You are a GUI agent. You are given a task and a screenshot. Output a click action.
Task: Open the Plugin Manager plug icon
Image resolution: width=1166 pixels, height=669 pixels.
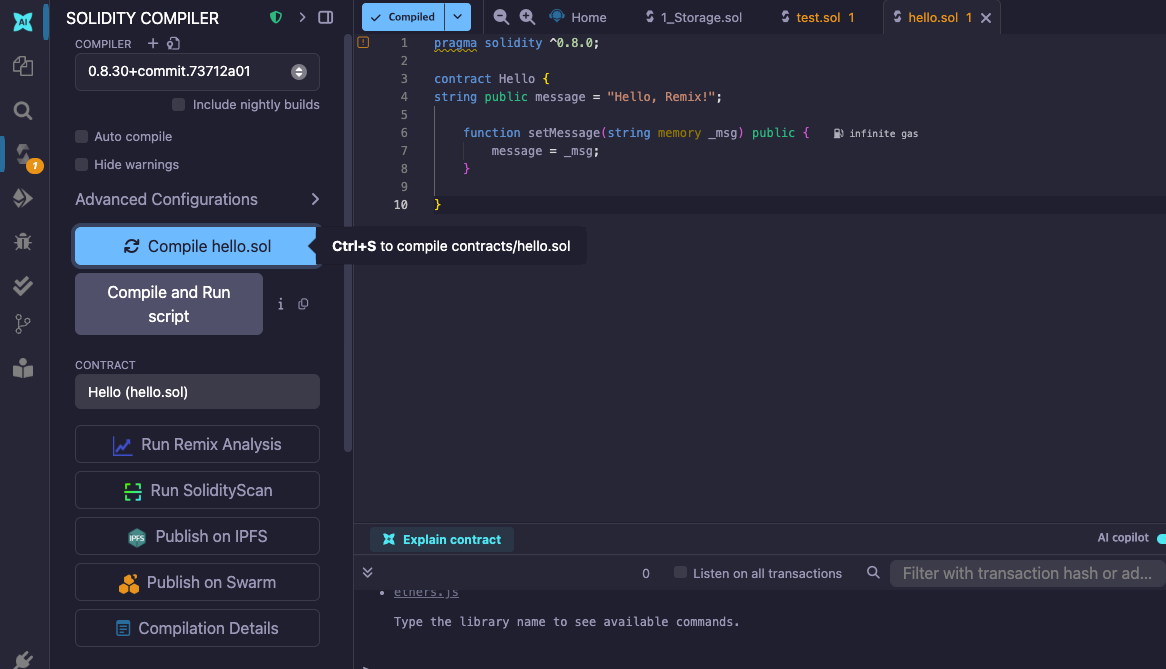pos(22,659)
